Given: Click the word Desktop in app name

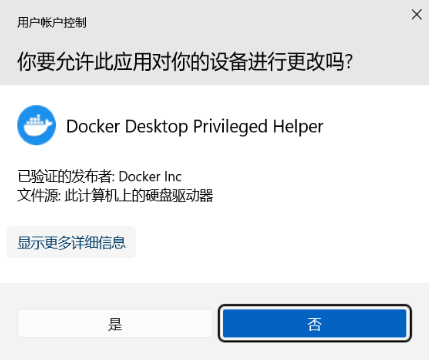Looking at the screenshot, I should click(x=157, y=127).
